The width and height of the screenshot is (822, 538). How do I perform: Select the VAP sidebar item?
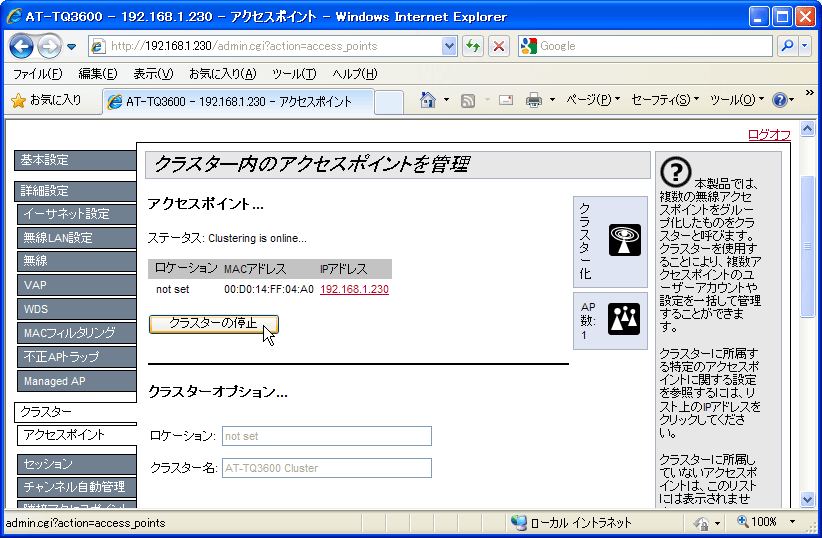[77, 285]
